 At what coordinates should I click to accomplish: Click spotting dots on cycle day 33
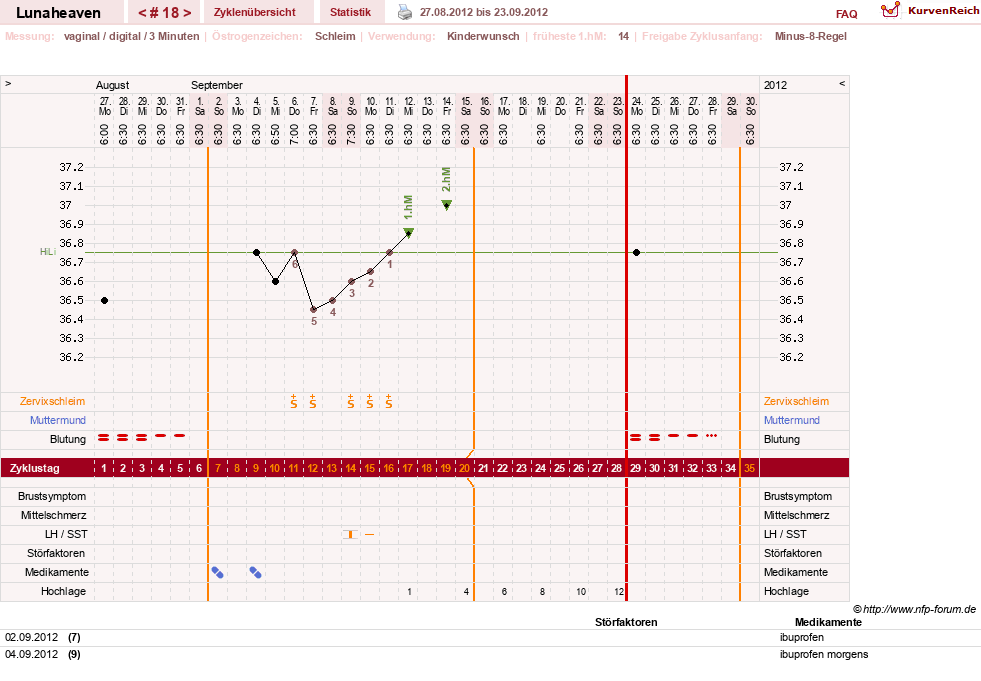point(711,436)
